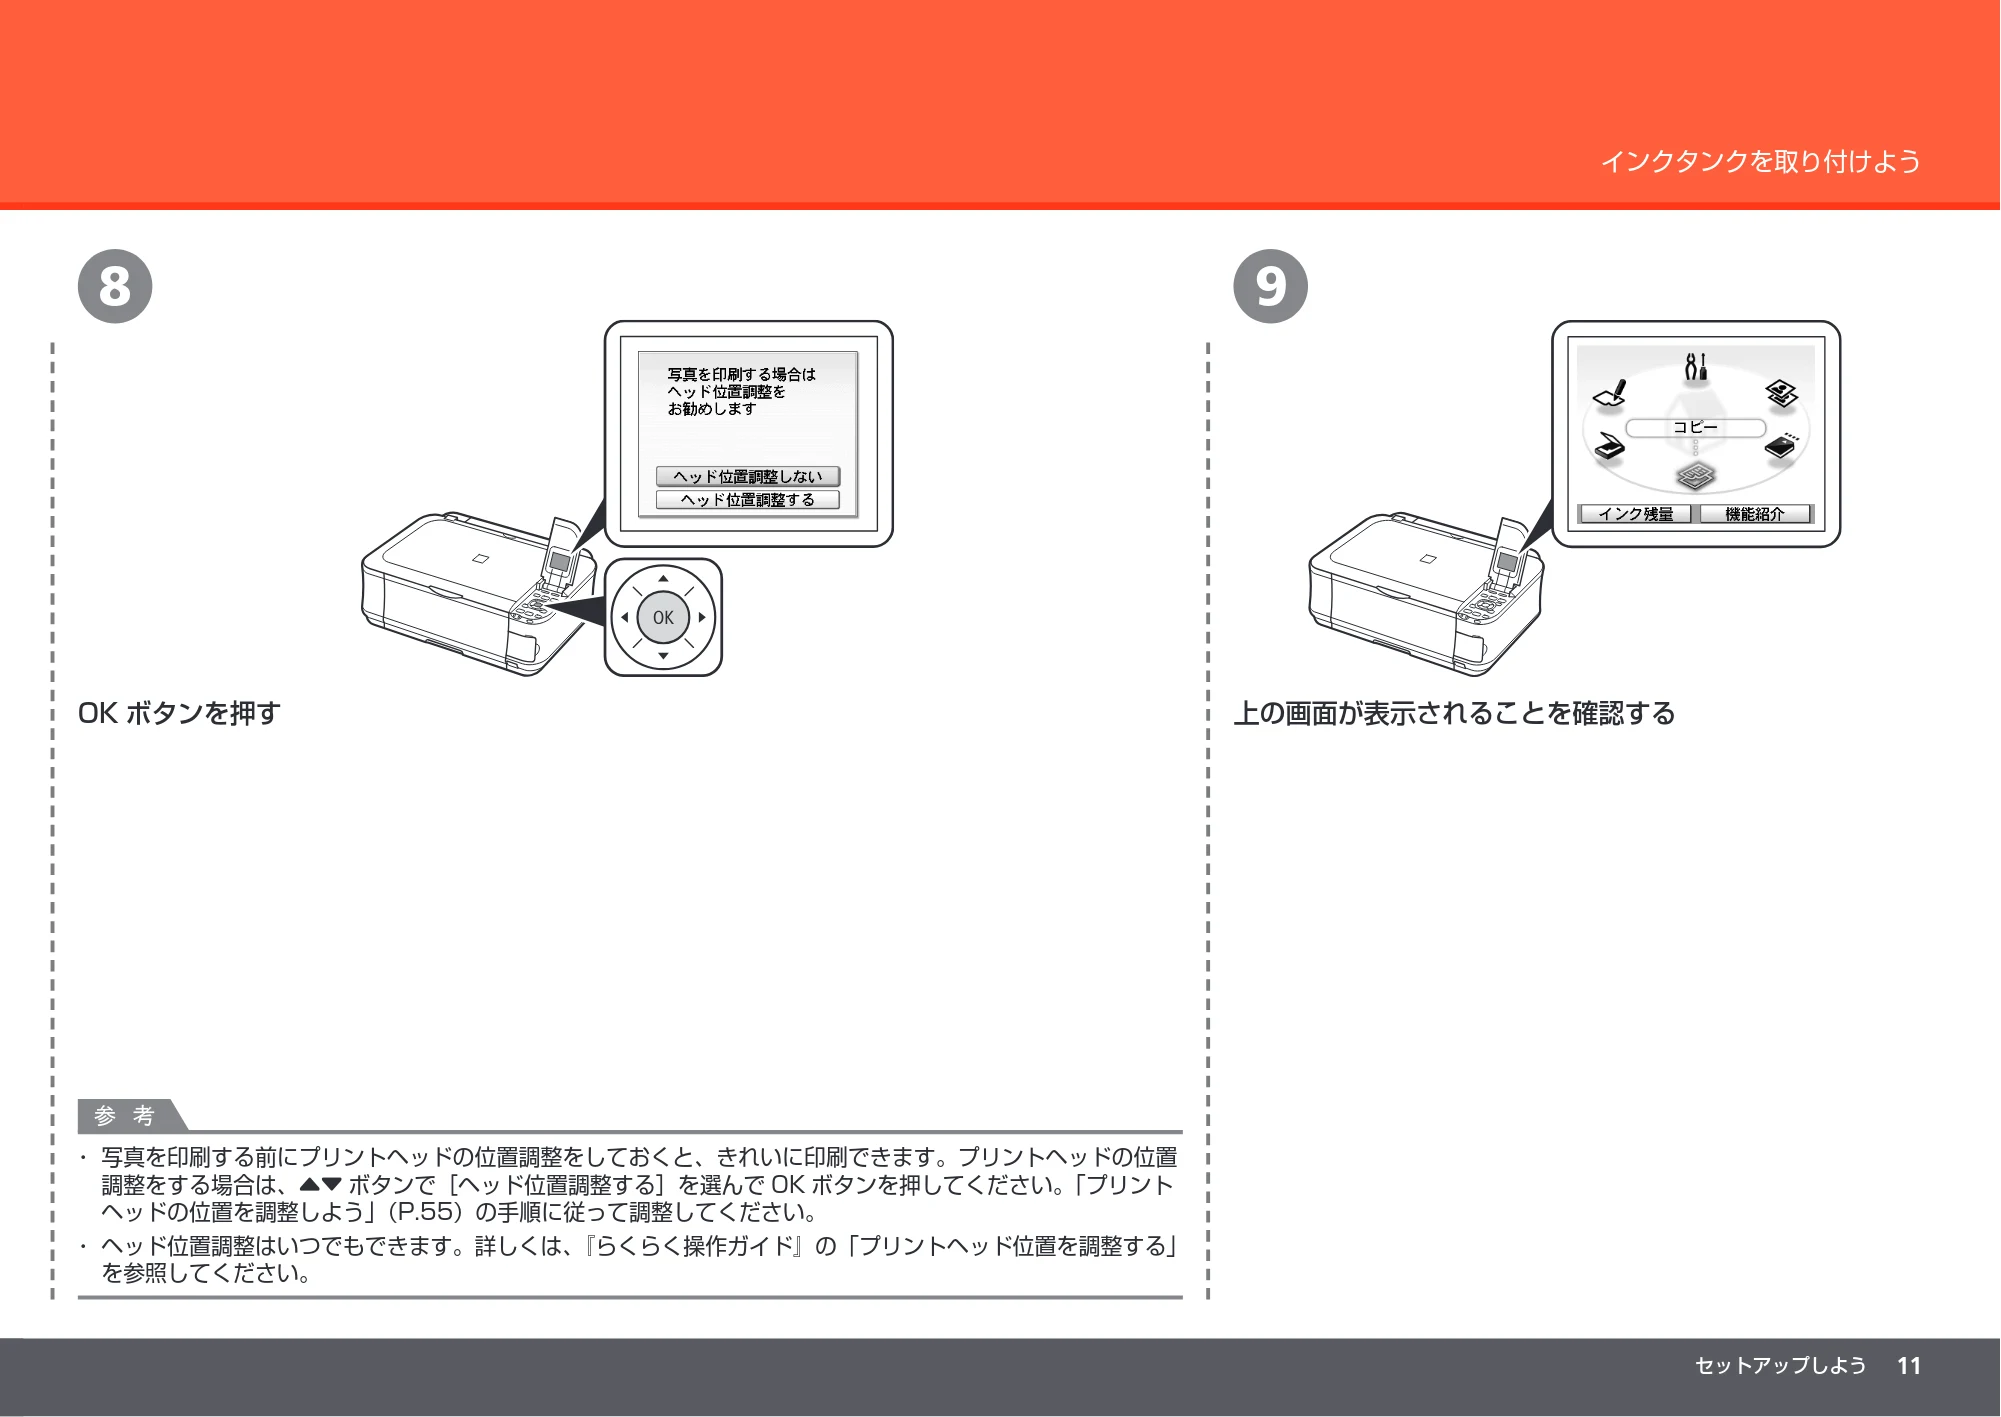
Task: Select the flatbed scanner icon in the menu wheel
Action: [1609, 446]
